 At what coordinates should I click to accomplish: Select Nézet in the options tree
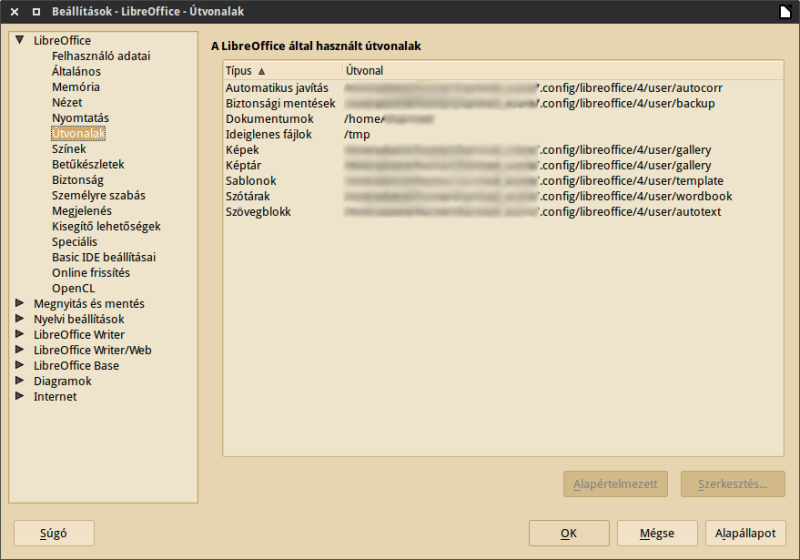(67, 103)
